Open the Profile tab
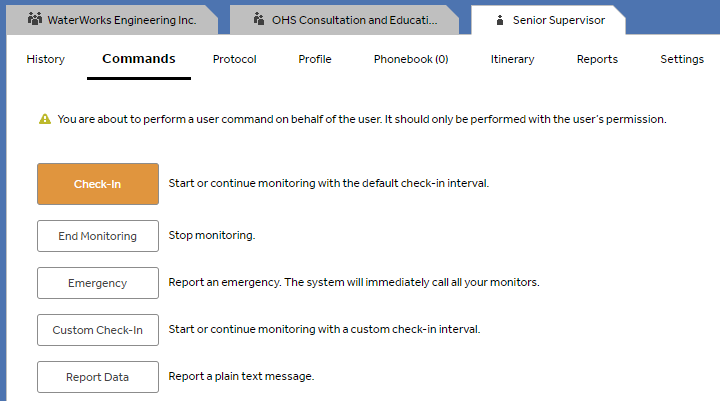 [x=315, y=59]
